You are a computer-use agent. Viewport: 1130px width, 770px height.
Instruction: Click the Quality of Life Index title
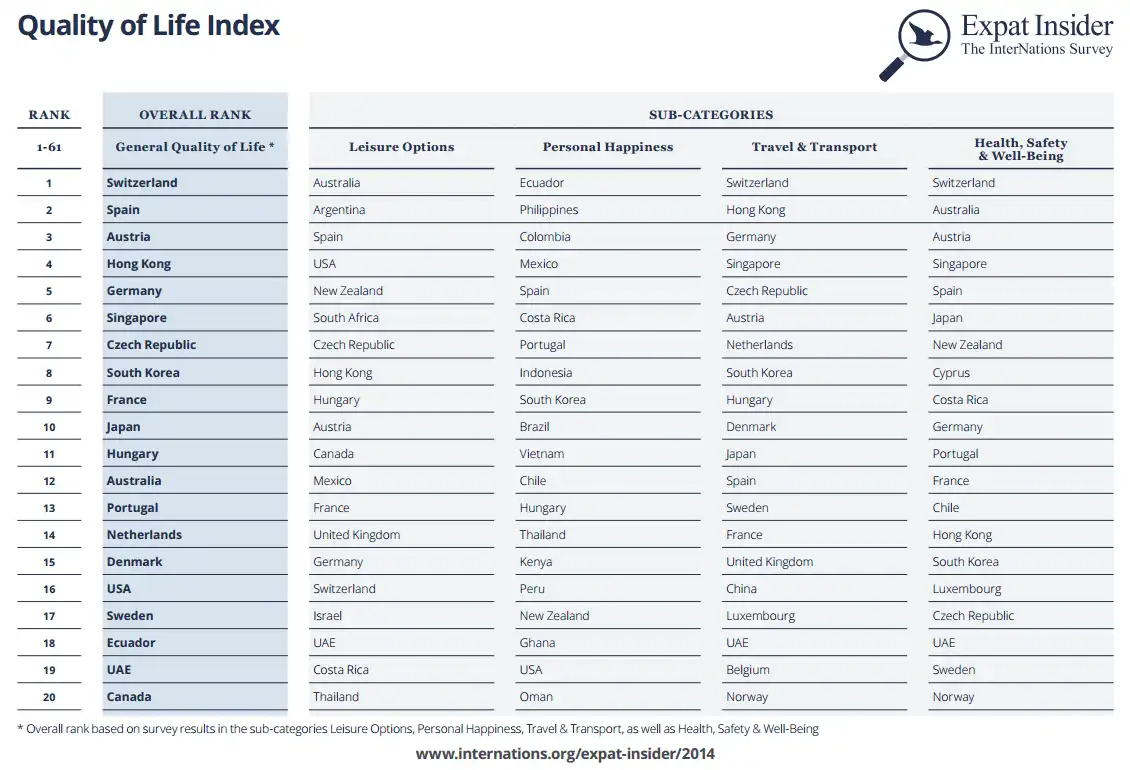(149, 26)
